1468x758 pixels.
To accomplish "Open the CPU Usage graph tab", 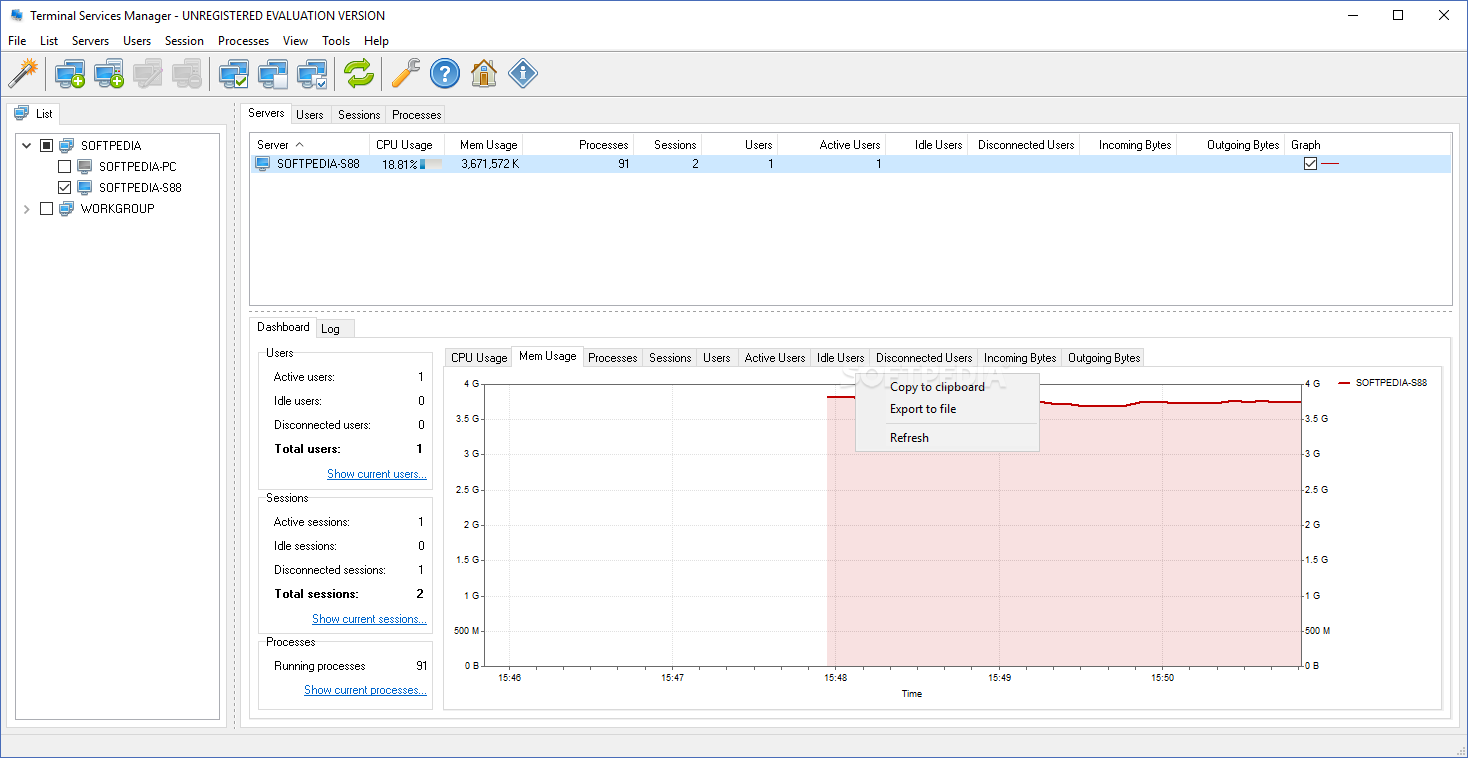I will click(479, 358).
